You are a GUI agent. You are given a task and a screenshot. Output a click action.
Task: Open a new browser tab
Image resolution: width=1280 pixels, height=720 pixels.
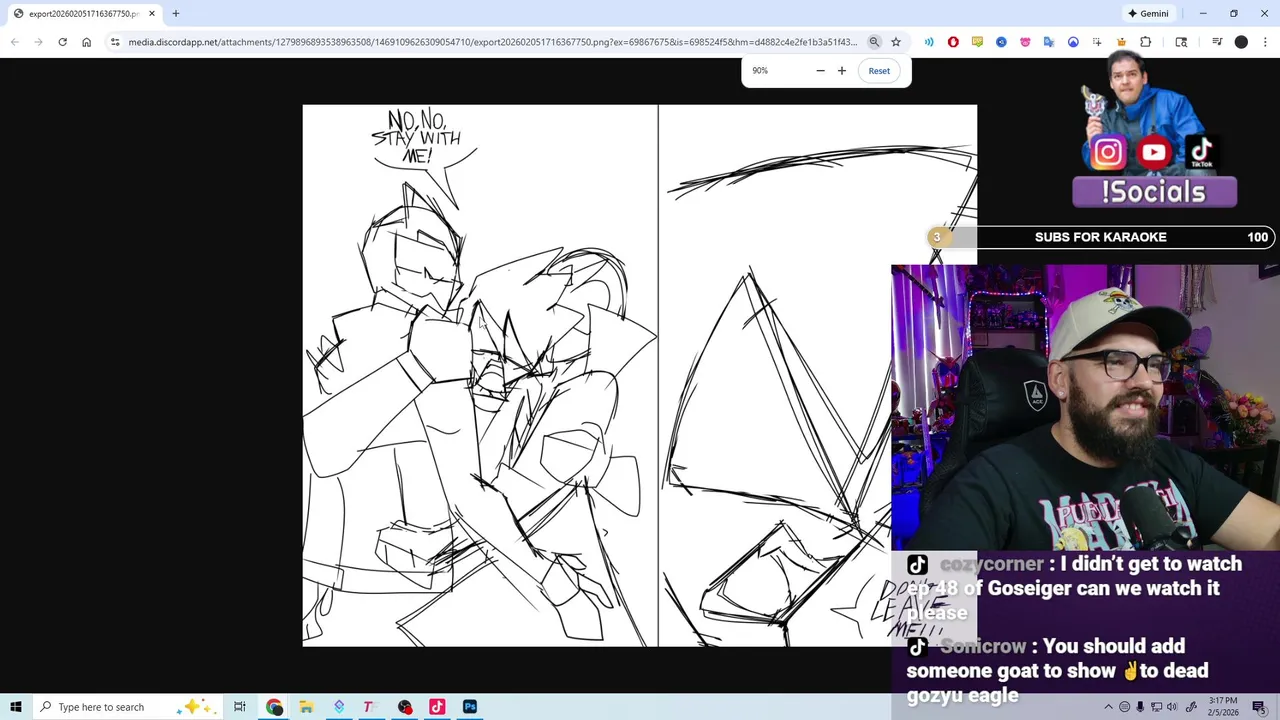point(176,13)
